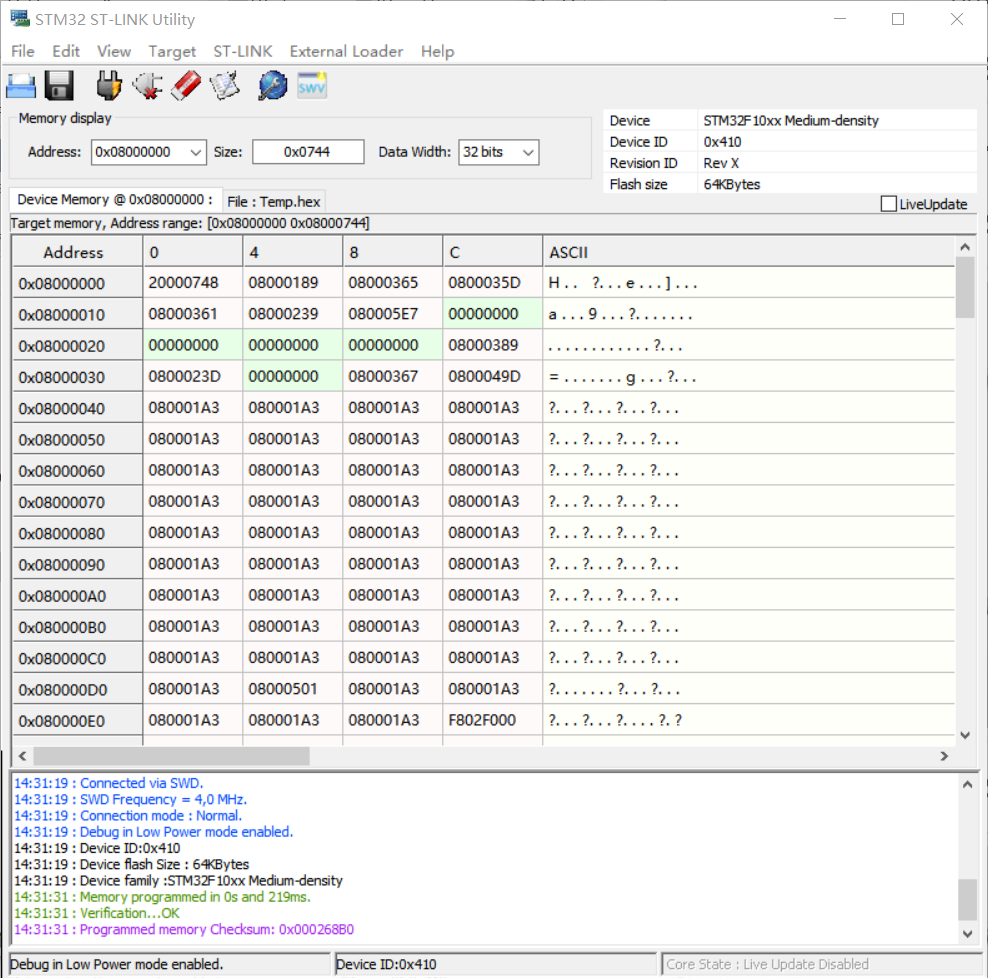Click horizontal scrollbar left arrow
Viewport: 988px width, 978px height.
pyautogui.click(x=23, y=756)
